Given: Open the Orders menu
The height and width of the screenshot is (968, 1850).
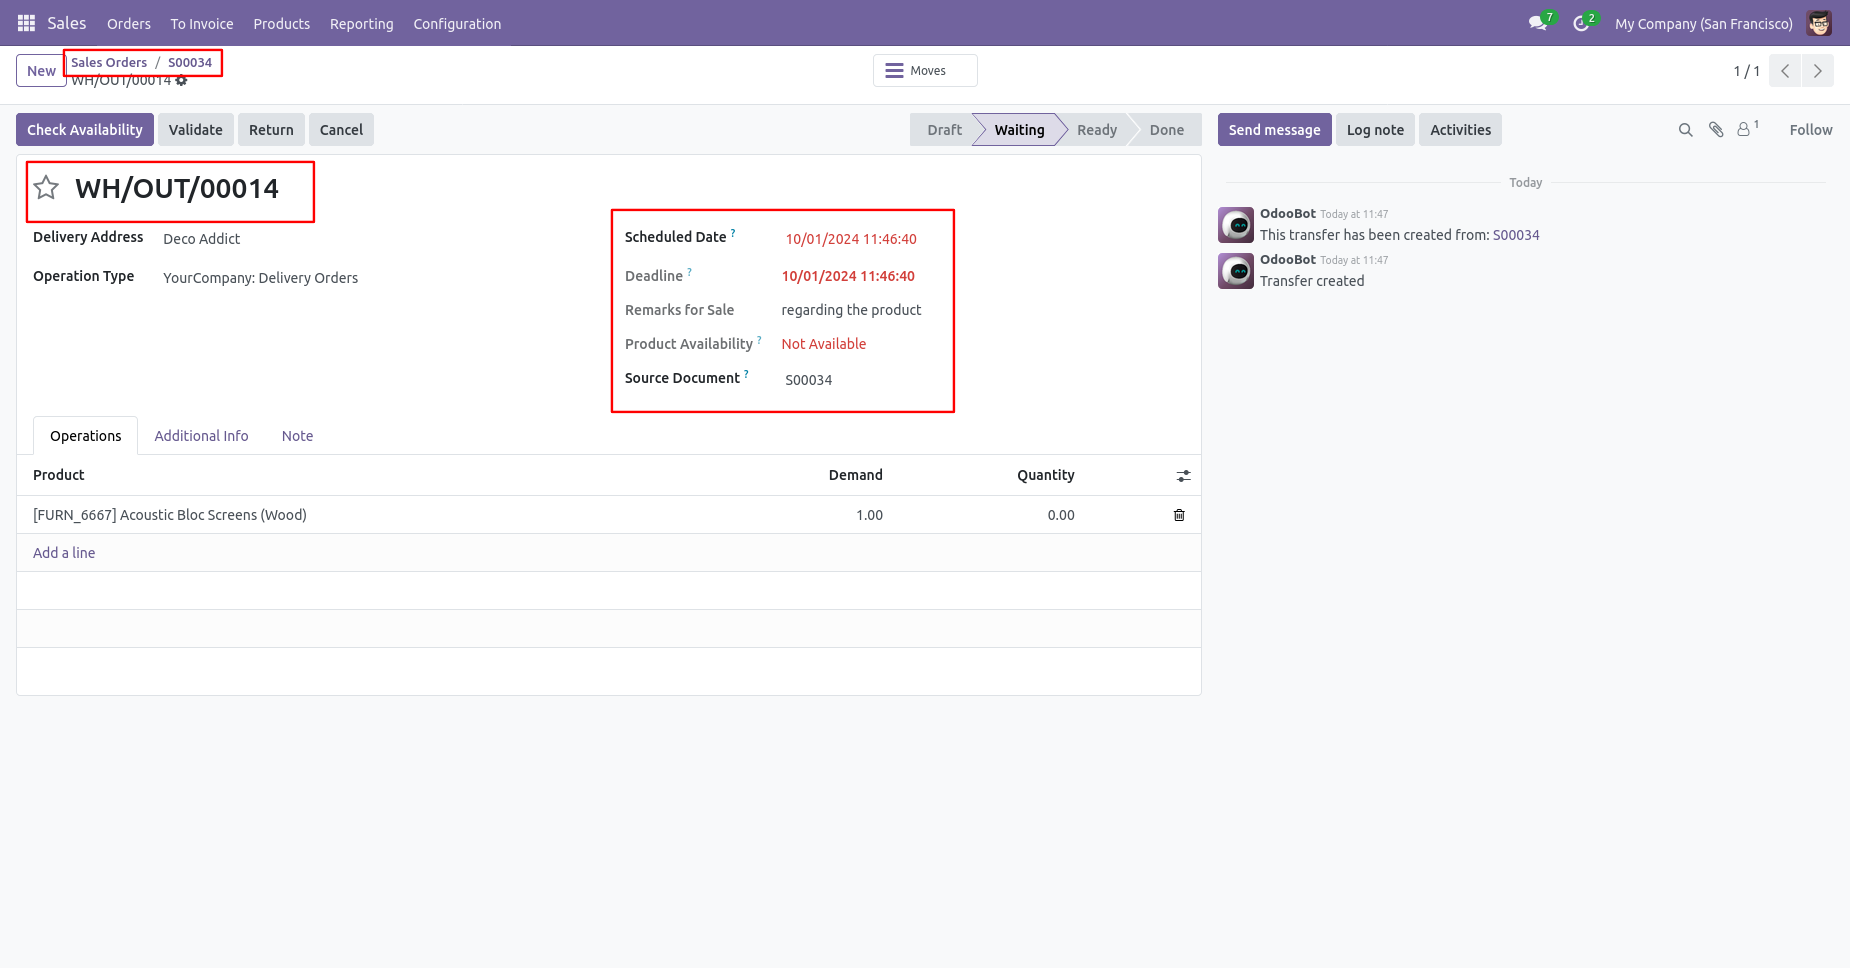Looking at the screenshot, I should tap(129, 24).
